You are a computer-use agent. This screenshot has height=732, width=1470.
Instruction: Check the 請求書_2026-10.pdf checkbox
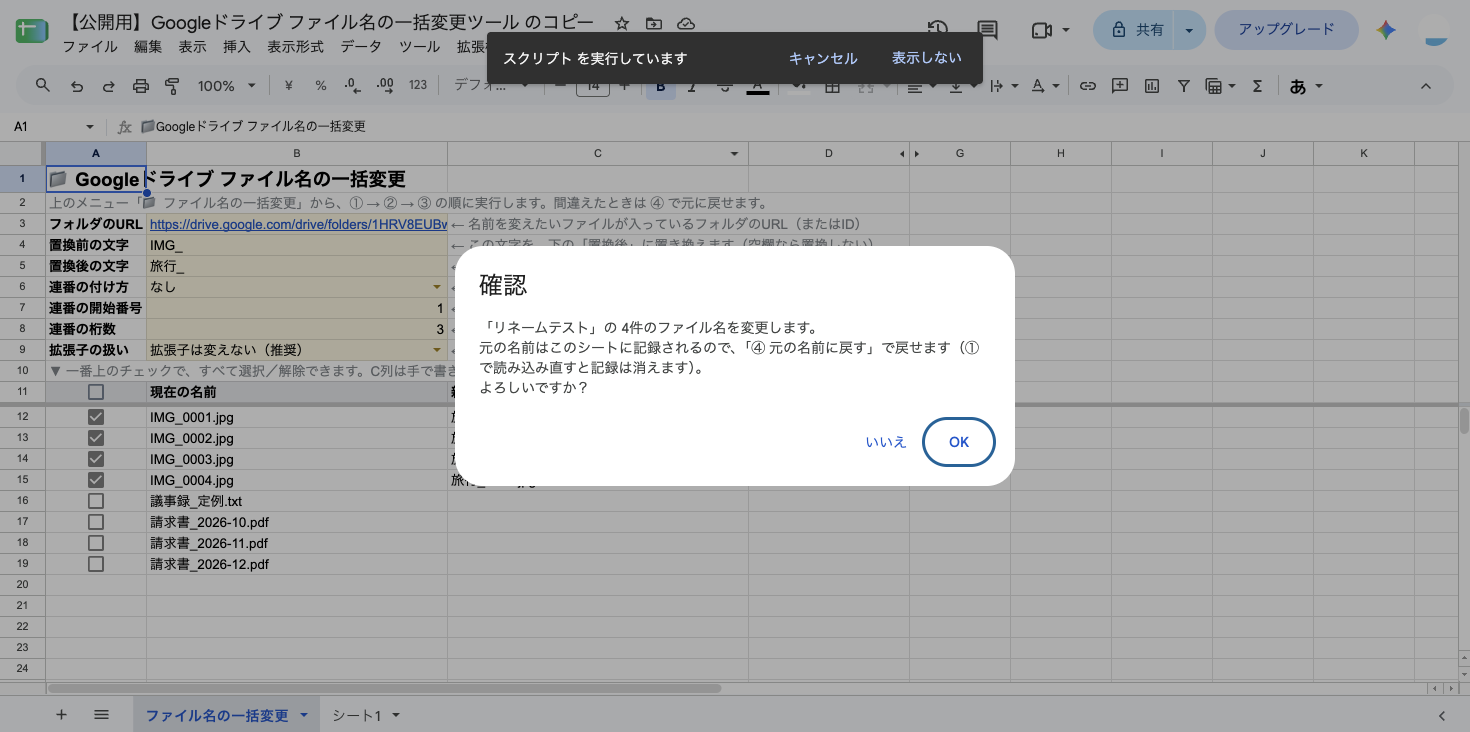[96, 522]
